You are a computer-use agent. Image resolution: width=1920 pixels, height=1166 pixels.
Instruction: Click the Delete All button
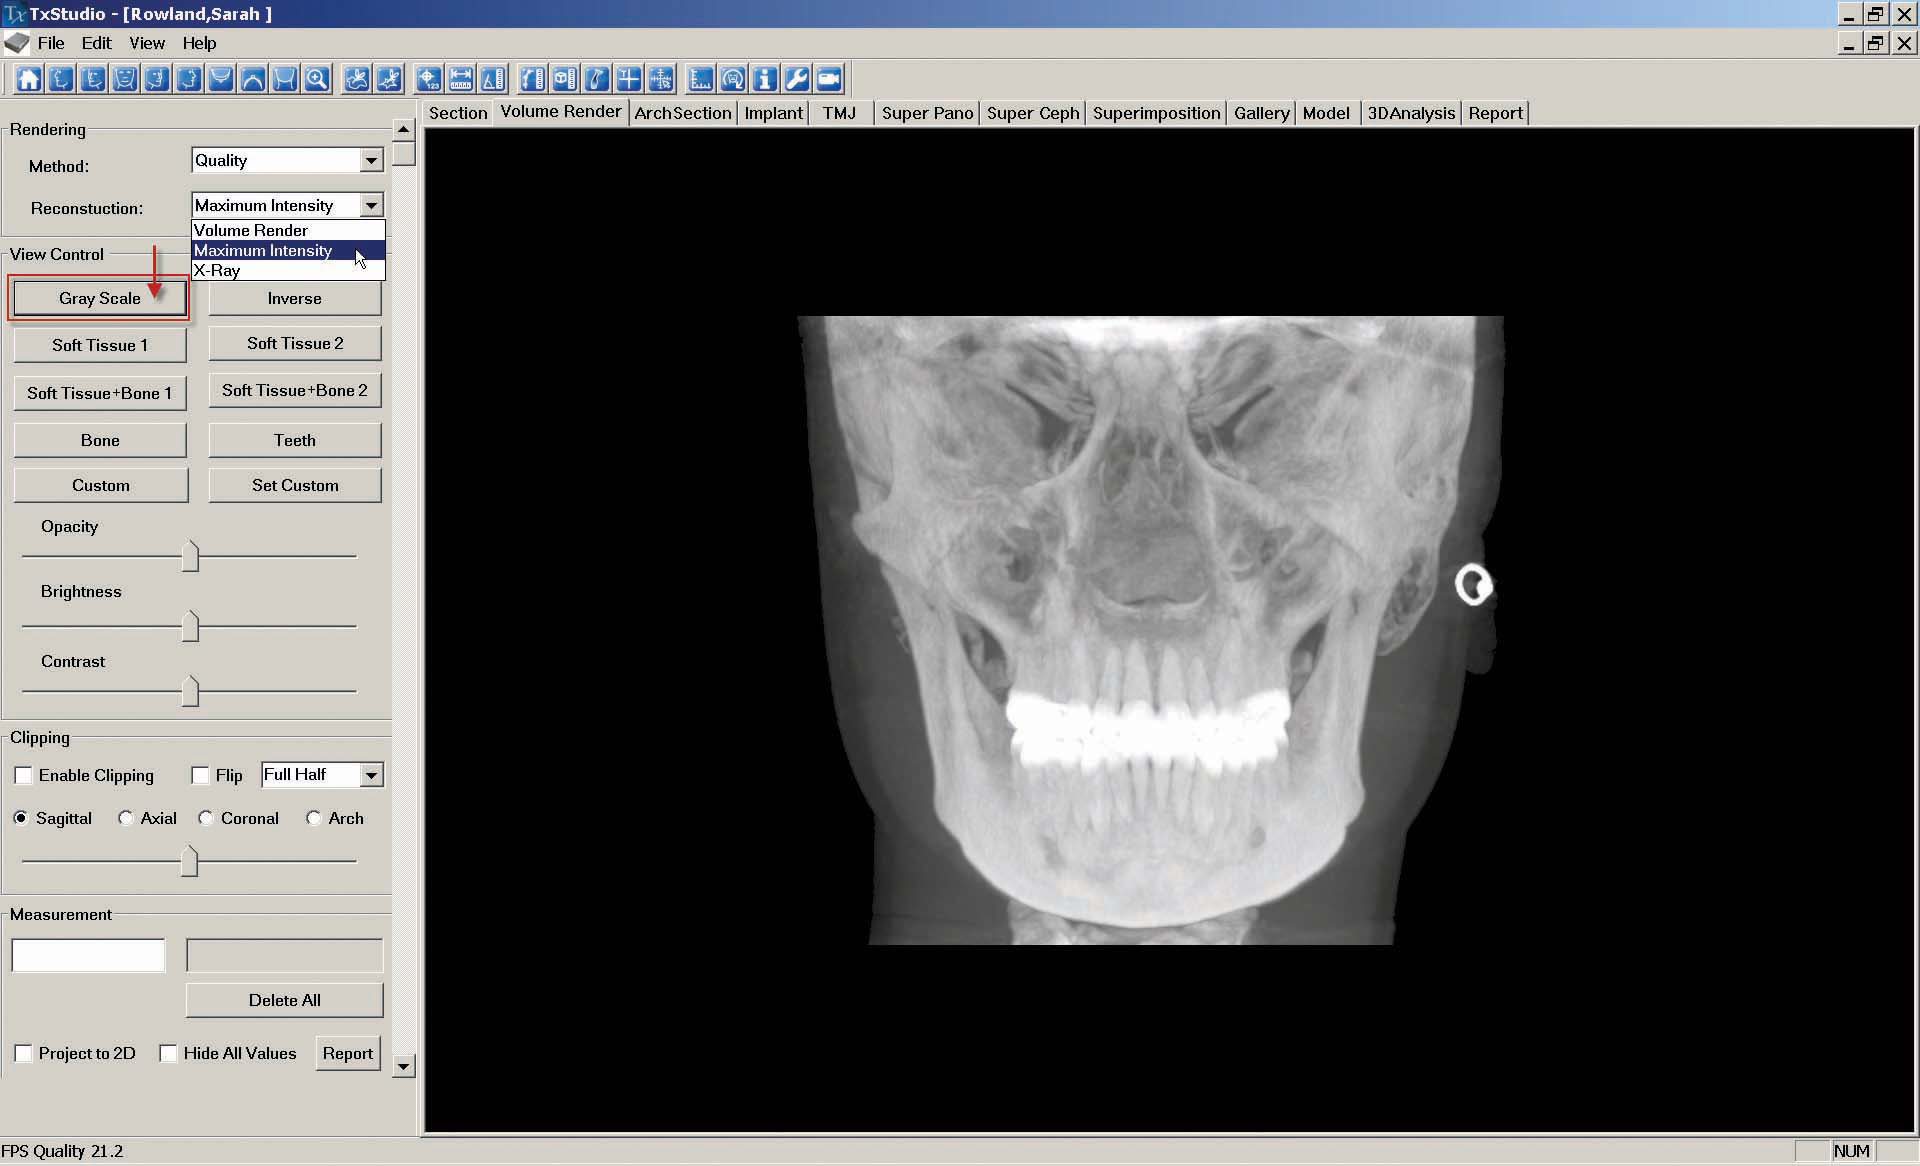point(284,1000)
